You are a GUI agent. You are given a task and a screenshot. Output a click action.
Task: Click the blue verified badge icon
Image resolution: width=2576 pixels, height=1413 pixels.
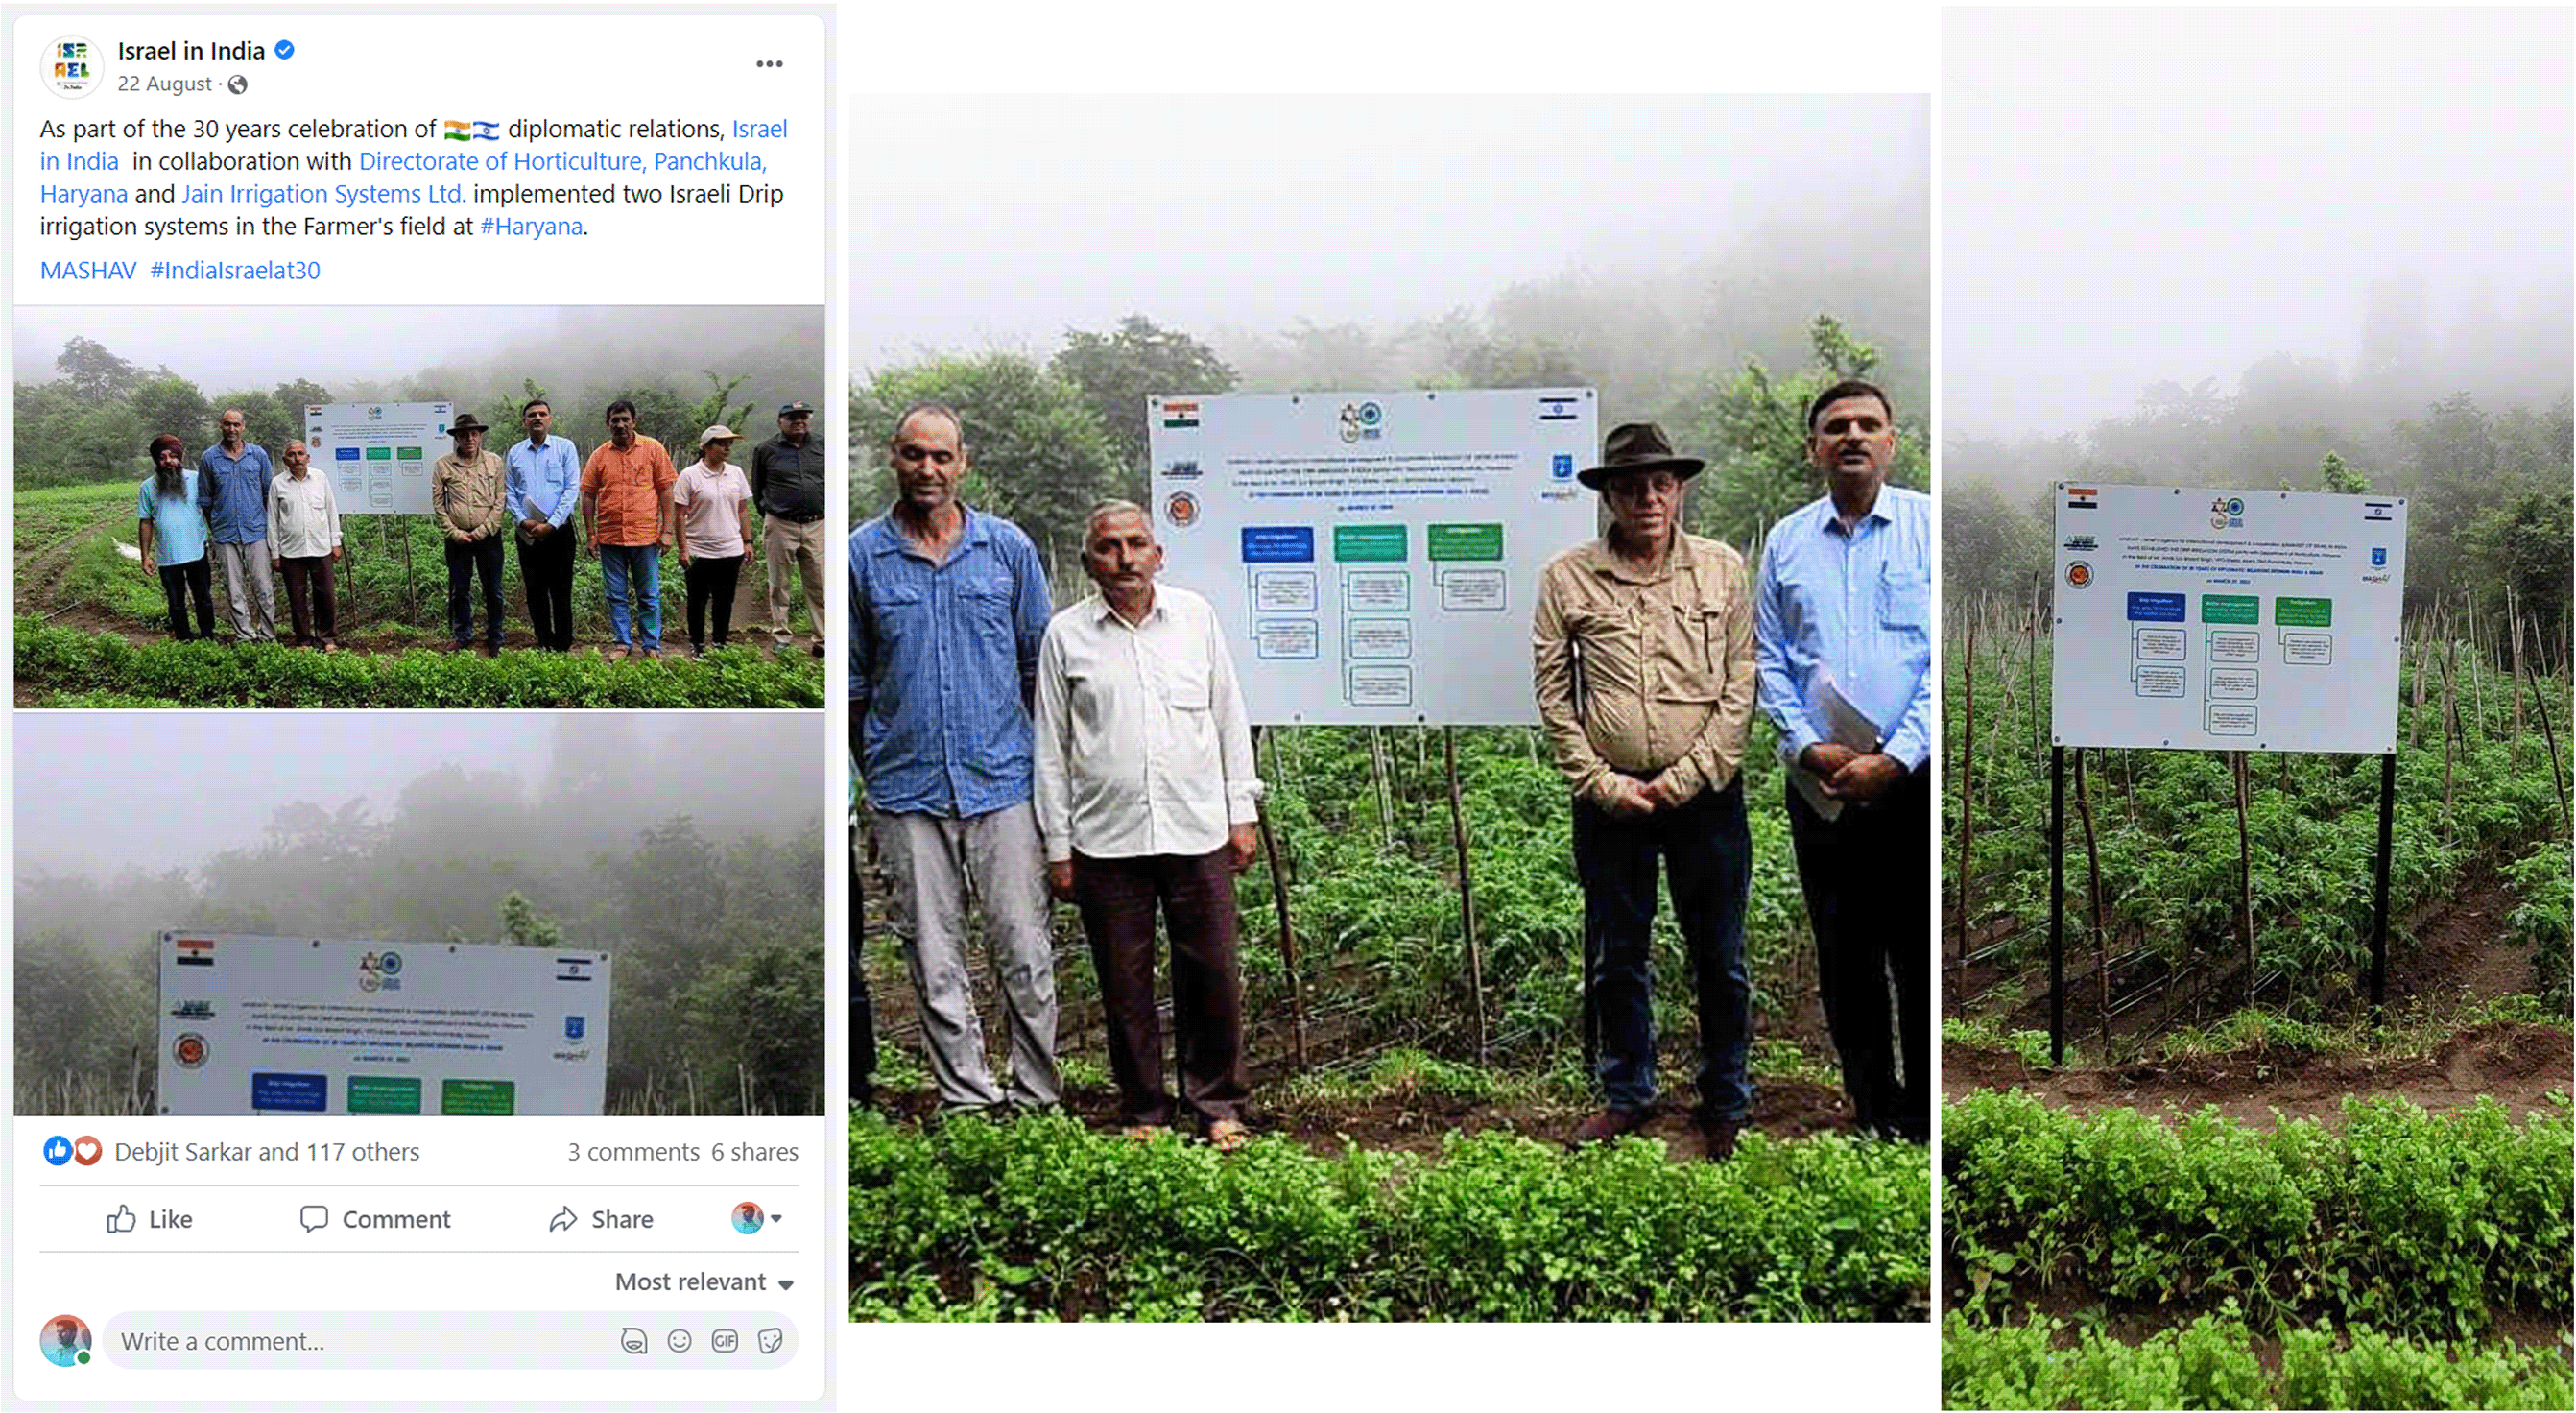pyautogui.click(x=284, y=50)
